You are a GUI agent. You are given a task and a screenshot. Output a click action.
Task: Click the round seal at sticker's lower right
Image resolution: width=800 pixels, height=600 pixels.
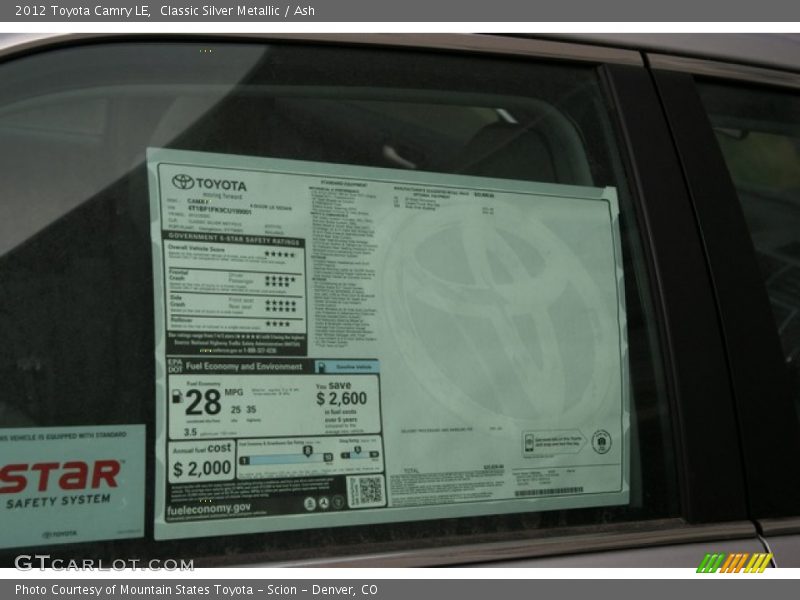pyautogui.click(x=601, y=441)
